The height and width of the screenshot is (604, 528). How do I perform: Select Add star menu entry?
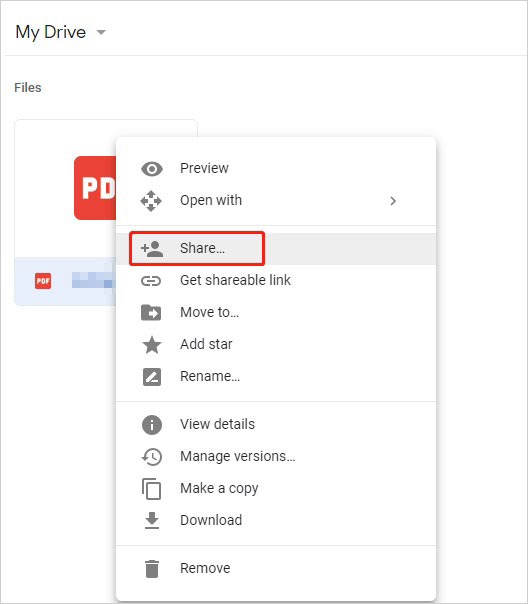pos(276,344)
